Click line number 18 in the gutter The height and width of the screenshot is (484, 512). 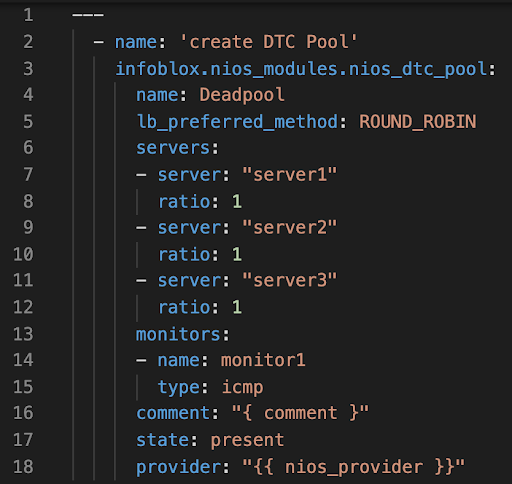[23, 466]
